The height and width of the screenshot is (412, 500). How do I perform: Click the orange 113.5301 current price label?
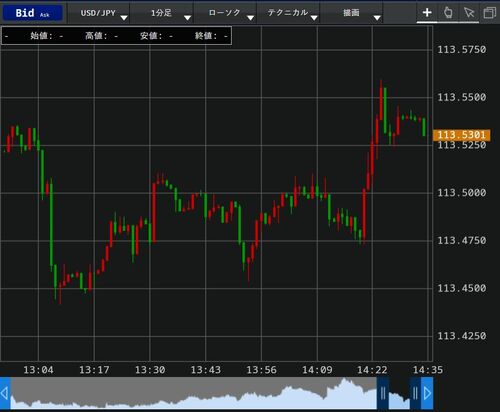click(461, 135)
